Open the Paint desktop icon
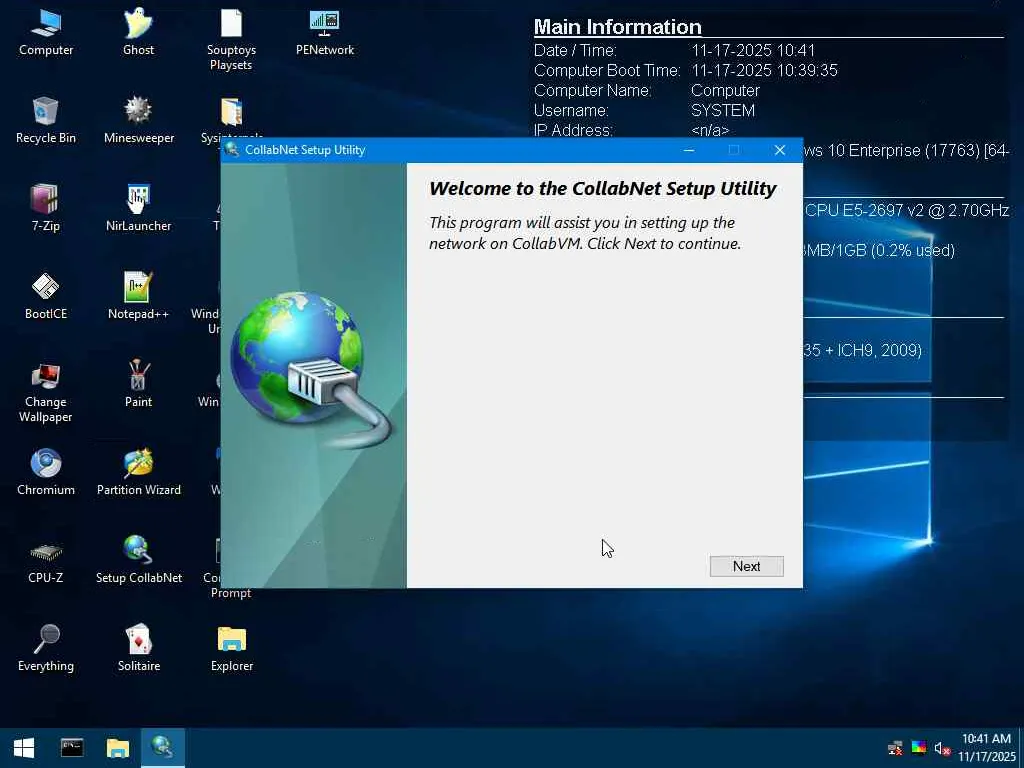Screen dimensions: 1024x768 (x=138, y=384)
